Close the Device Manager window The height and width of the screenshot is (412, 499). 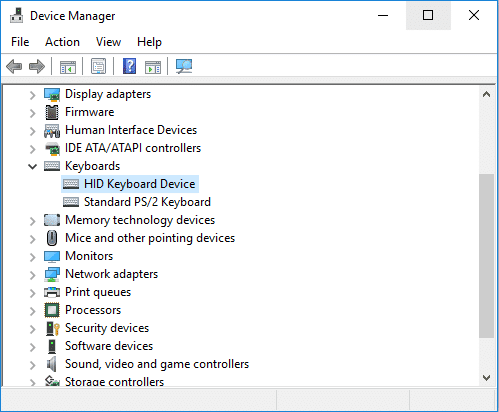474,15
